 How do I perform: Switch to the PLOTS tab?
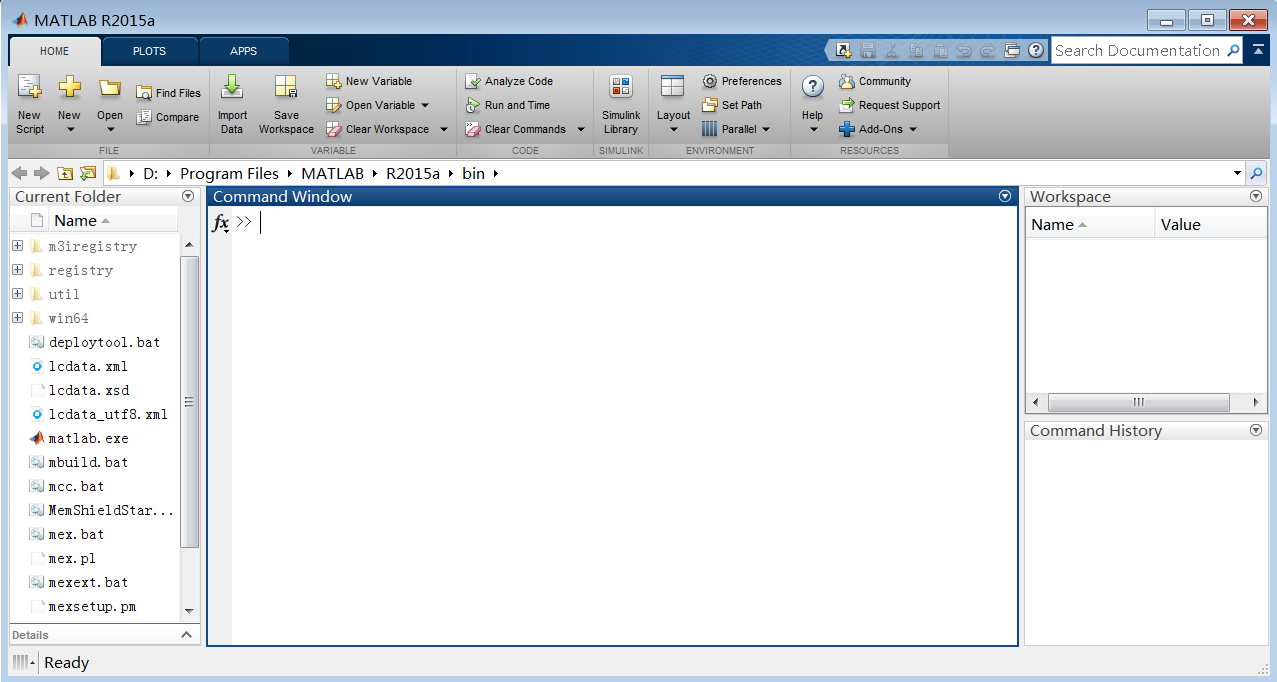click(x=149, y=51)
